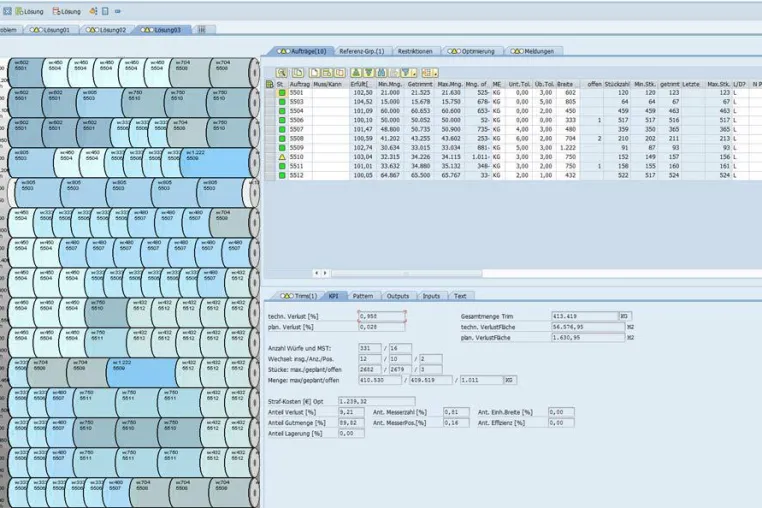
Task: Click the yellow warning icon of order 5510
Action: click(282, 157)
